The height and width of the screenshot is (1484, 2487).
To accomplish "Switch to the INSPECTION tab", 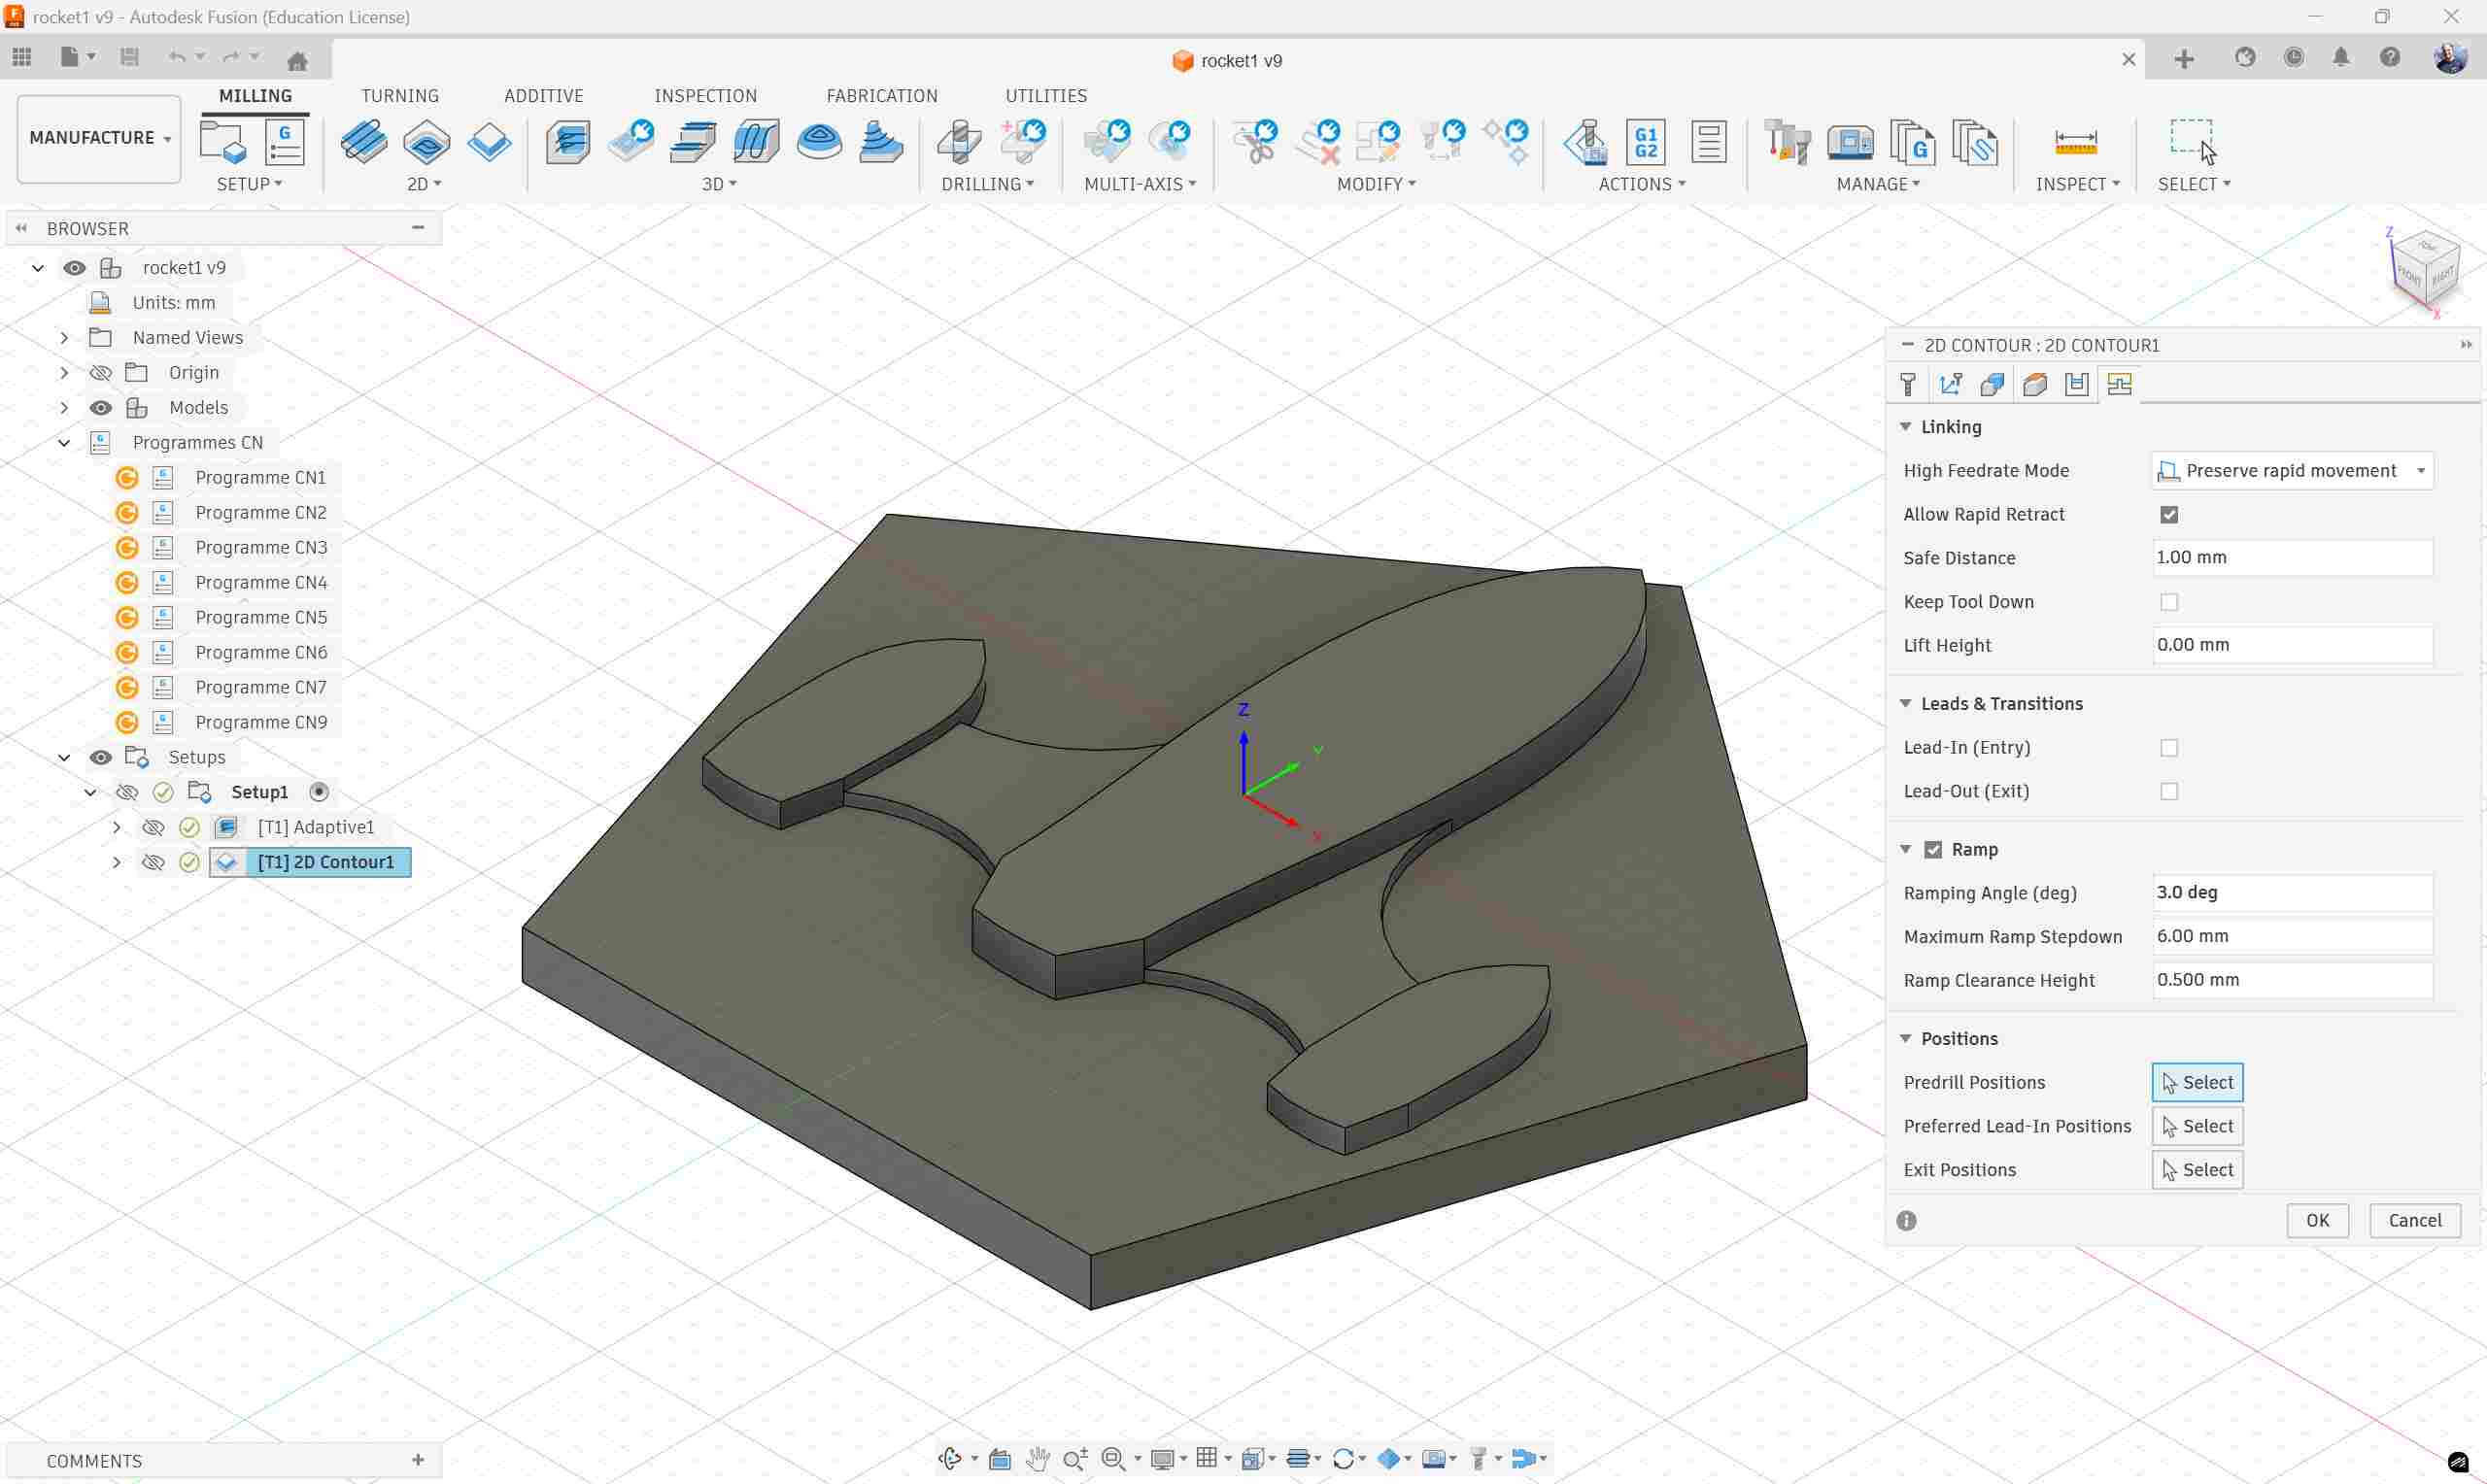I will [705, 96].
